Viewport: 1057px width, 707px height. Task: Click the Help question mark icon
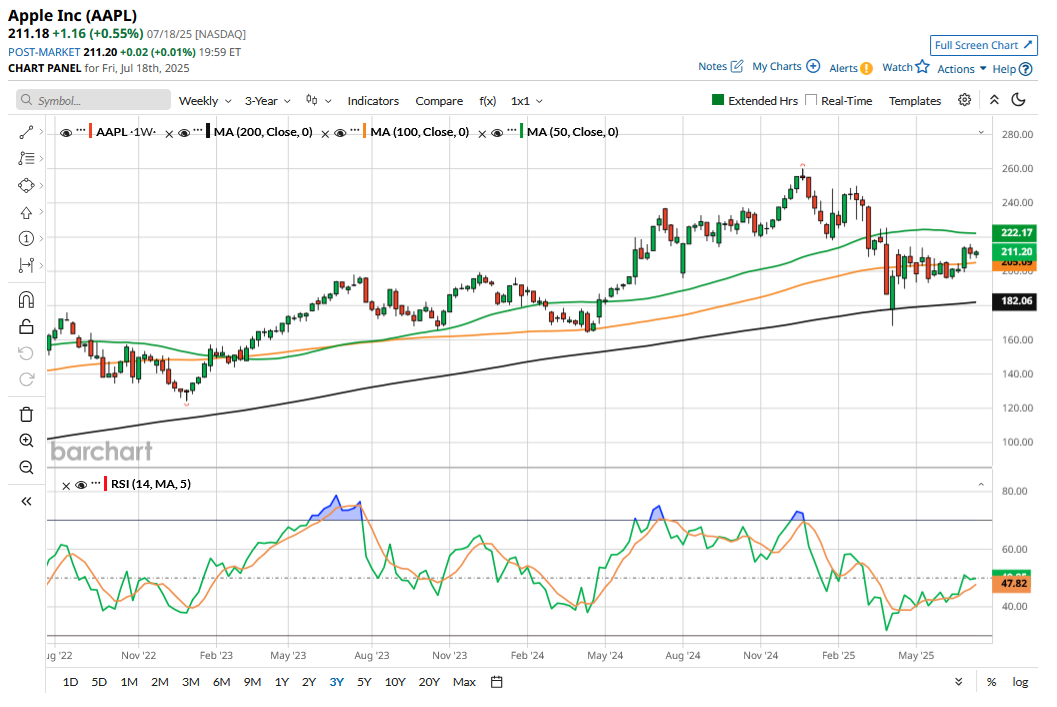pos(1025,69)
